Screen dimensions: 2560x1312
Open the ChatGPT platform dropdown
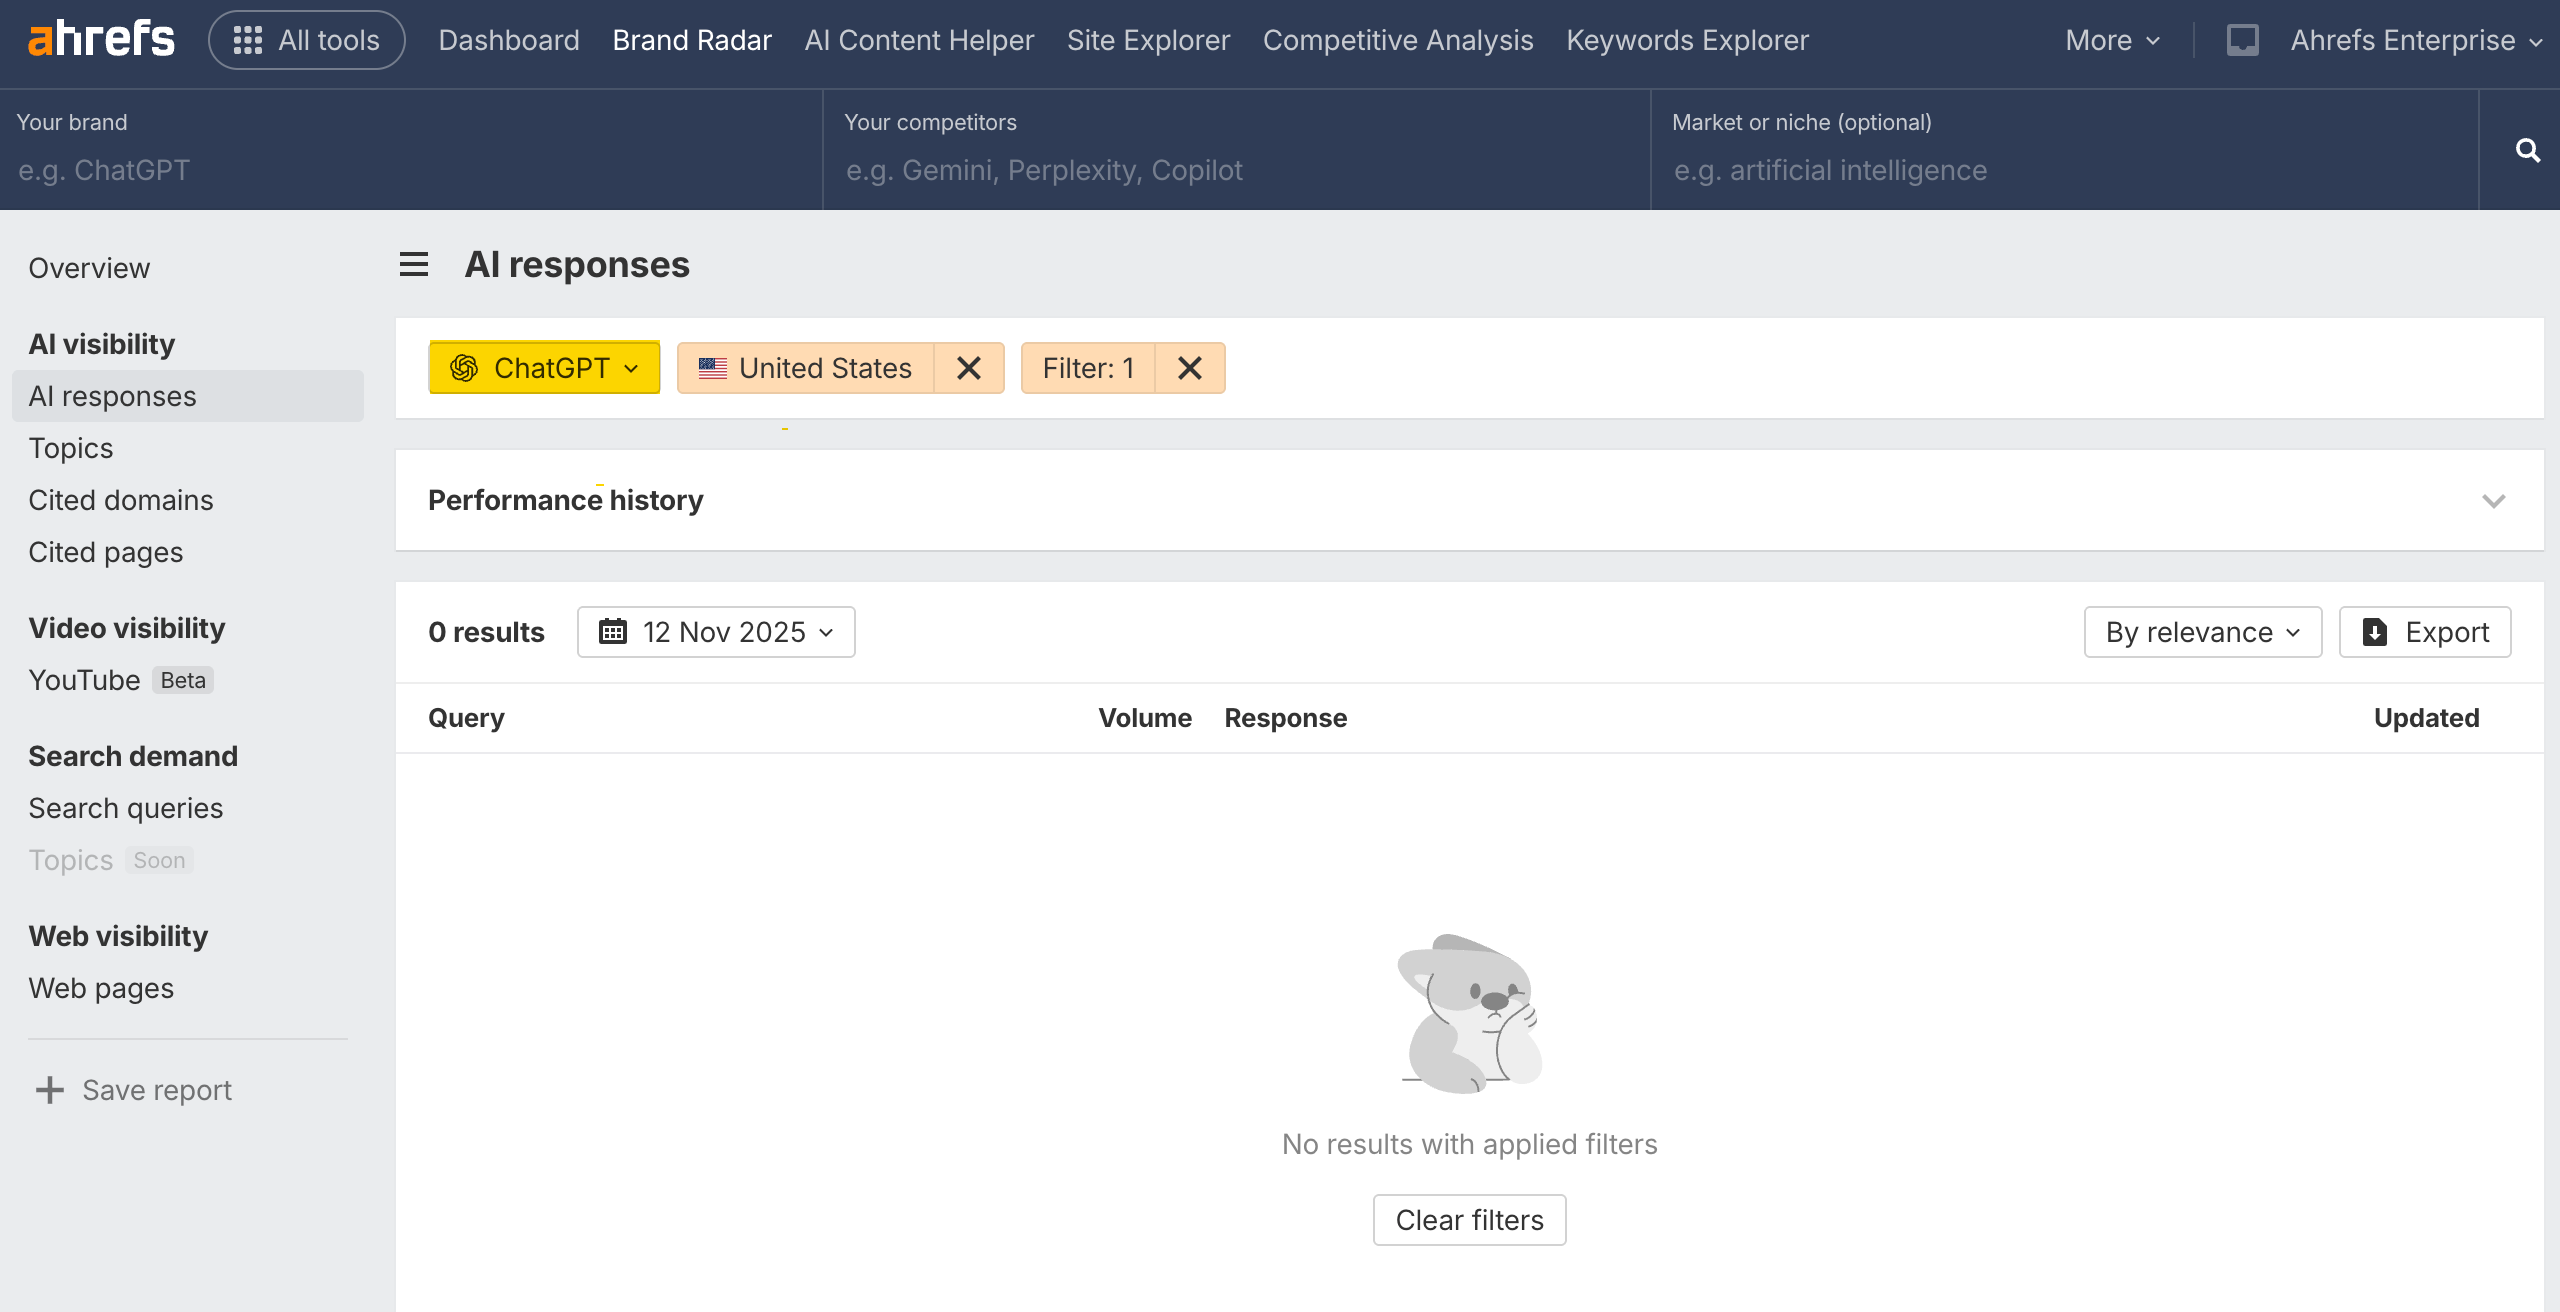pyautogui.click(x=545, y=368)
